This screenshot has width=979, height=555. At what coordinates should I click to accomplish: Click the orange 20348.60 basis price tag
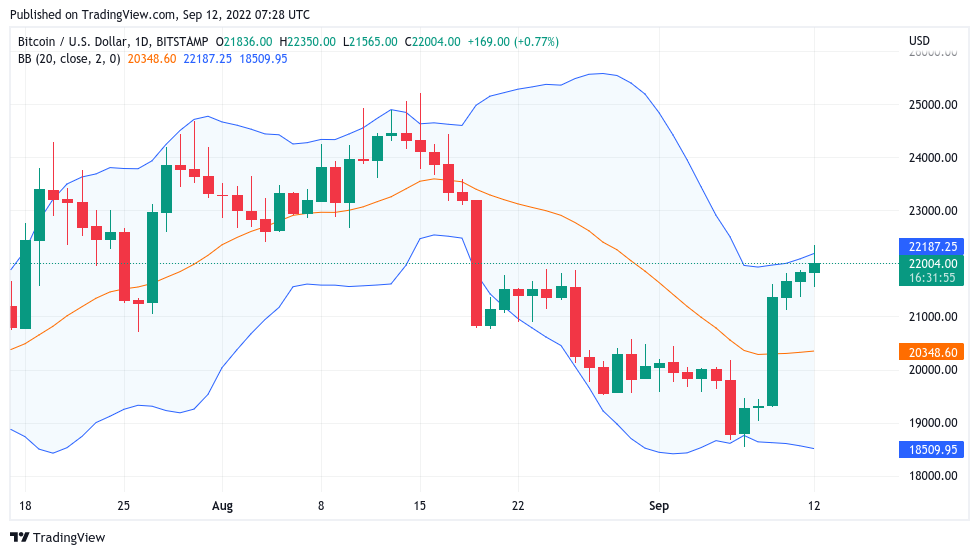click(932, 352)
